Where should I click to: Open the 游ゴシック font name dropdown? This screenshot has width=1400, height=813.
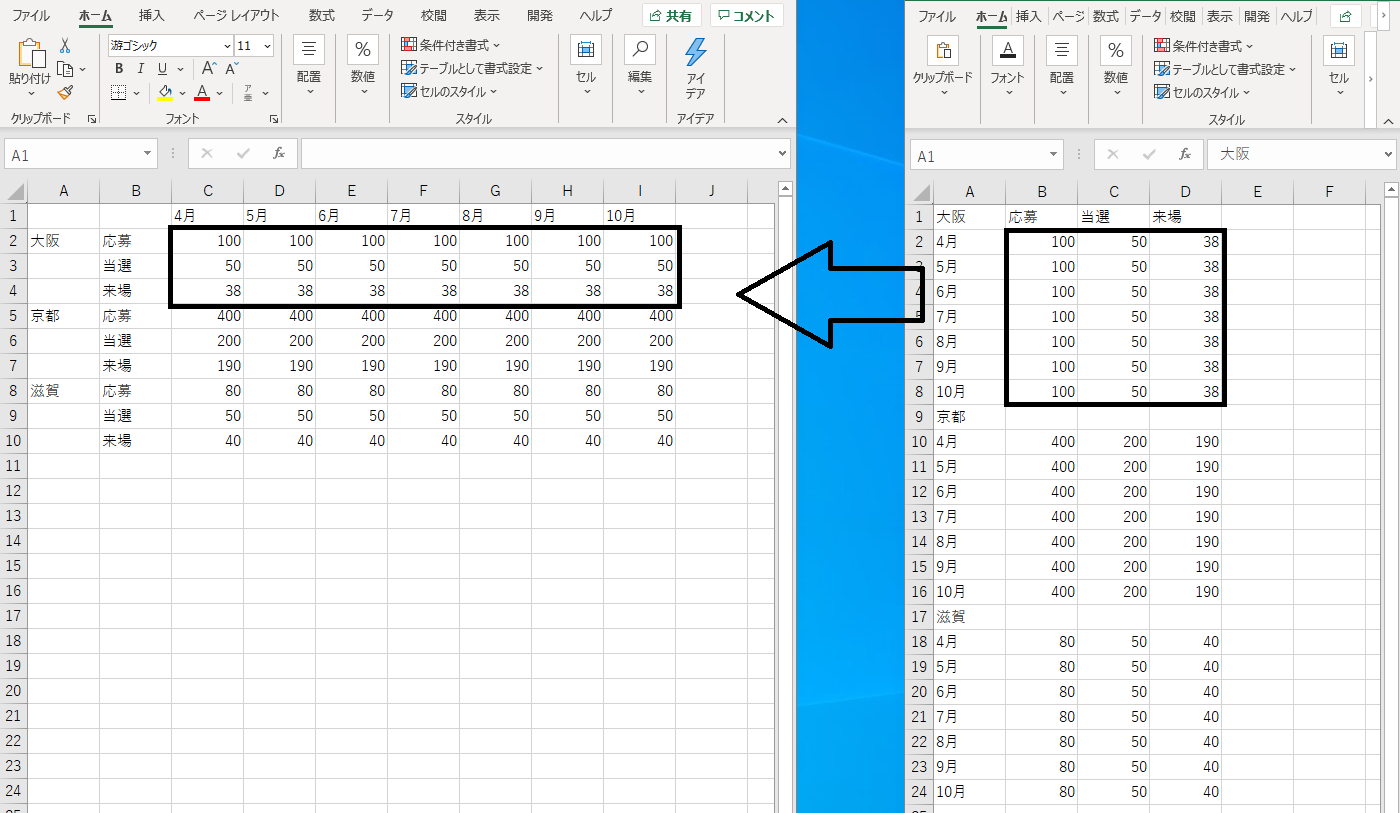pyautogui.click(x=226, y=46)
